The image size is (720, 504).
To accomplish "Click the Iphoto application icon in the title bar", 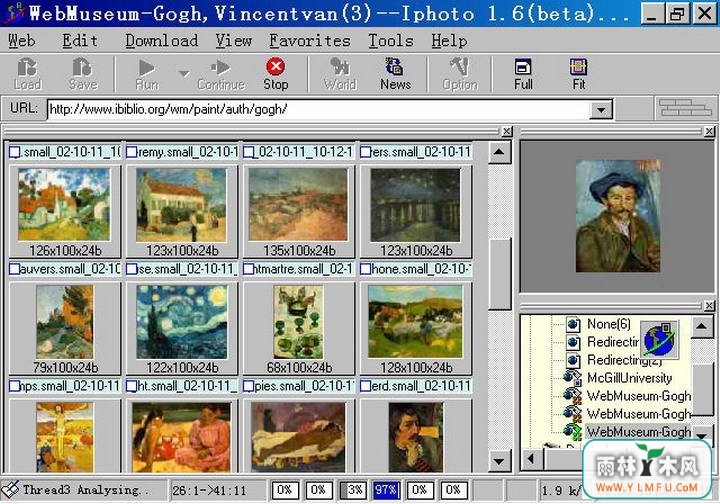I will pos(13,12).
